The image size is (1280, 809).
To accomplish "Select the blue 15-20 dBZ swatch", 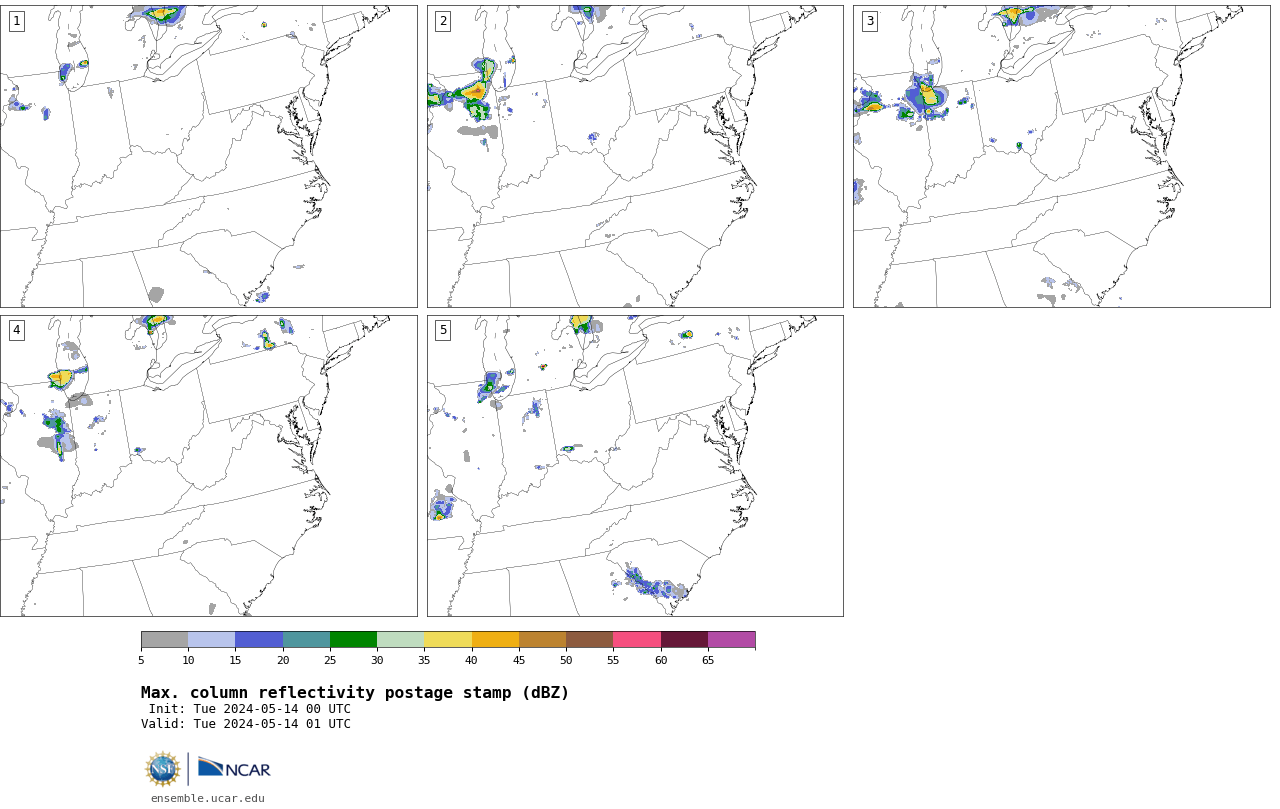I will [x=259, y=640].
